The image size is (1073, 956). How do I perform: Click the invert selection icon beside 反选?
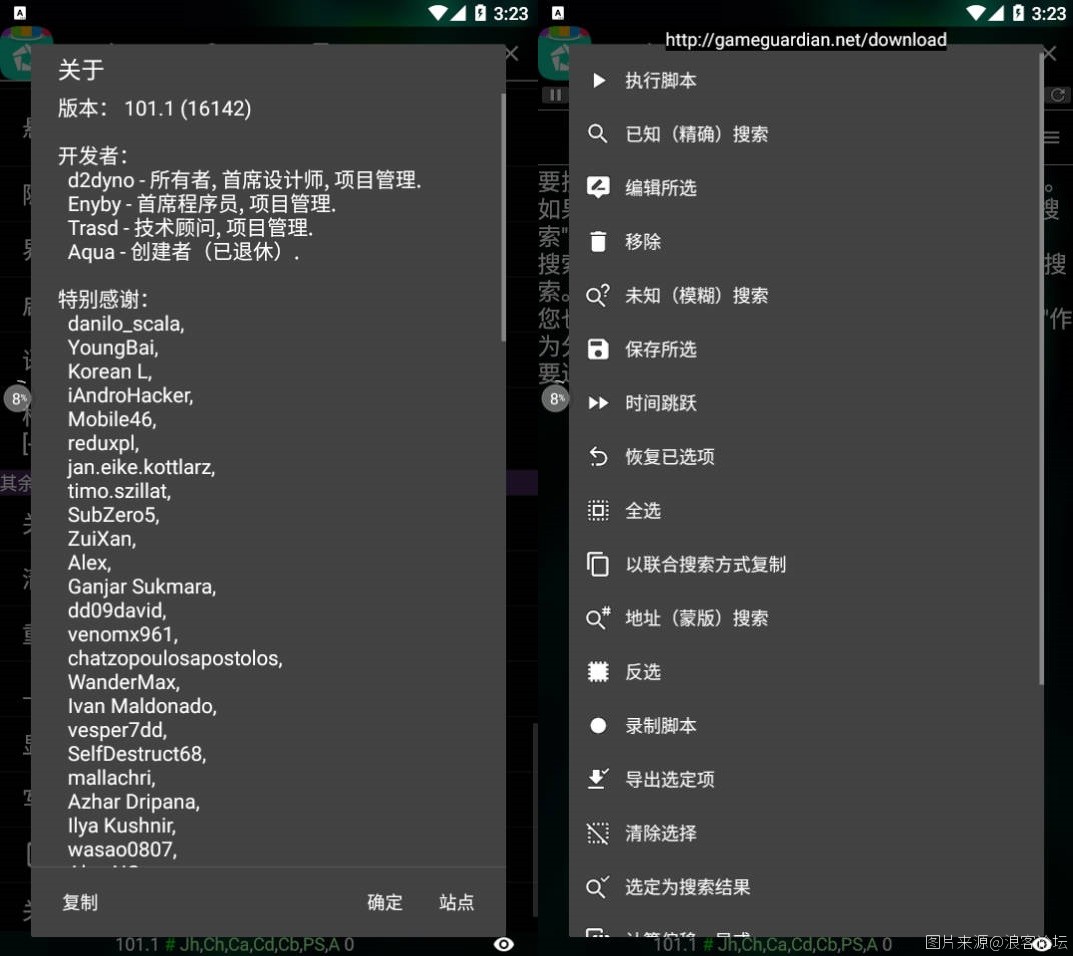[598, 672]
